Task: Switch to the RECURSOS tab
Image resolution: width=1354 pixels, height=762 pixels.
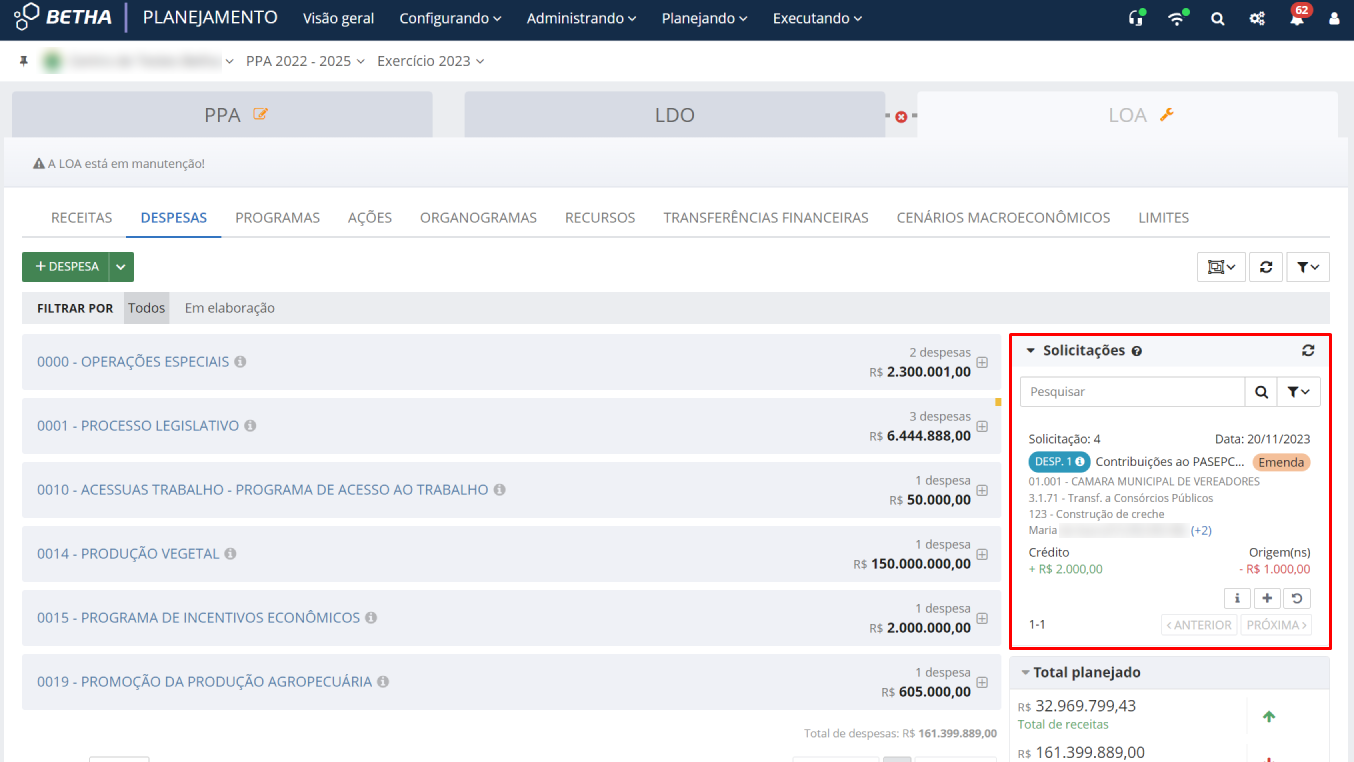Action: tap(600, 217)
